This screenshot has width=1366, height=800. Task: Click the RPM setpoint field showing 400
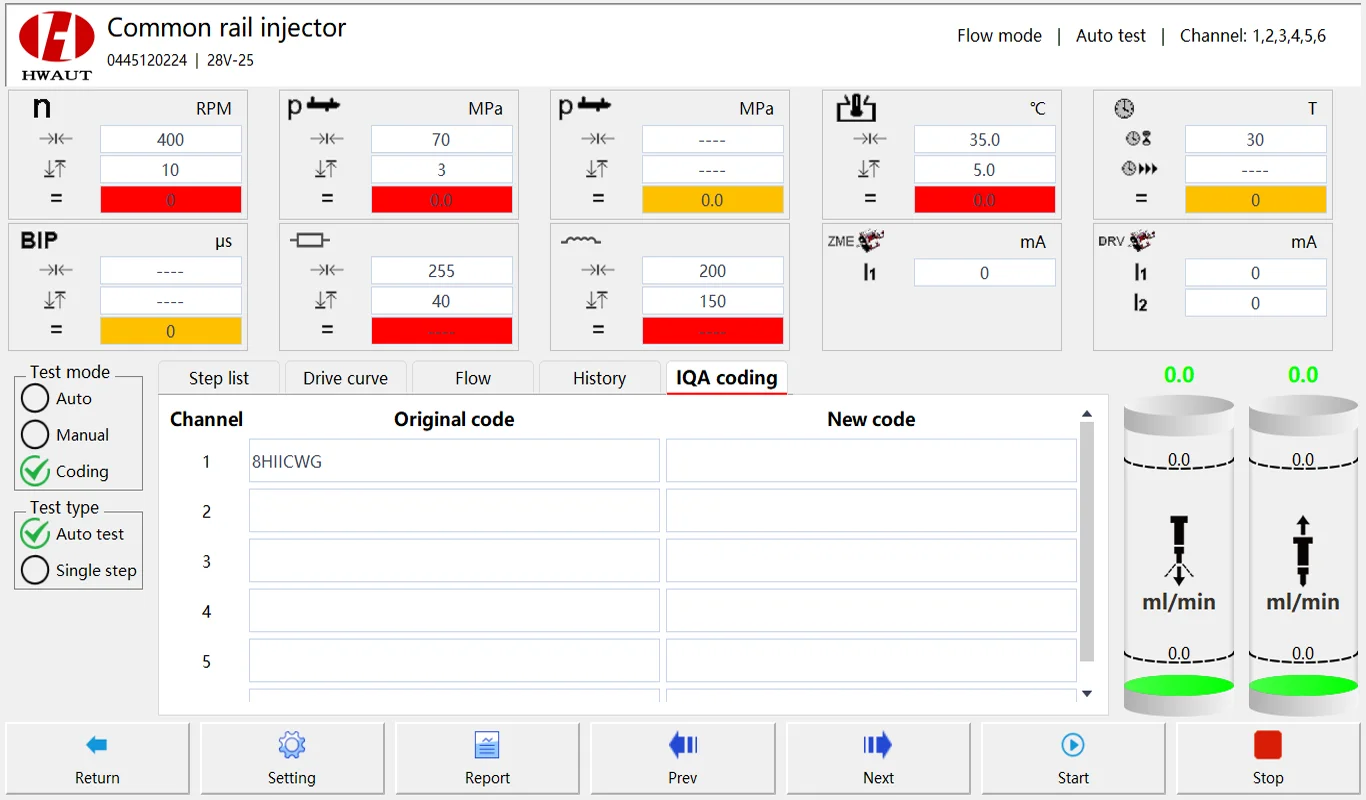pos(171,140)
